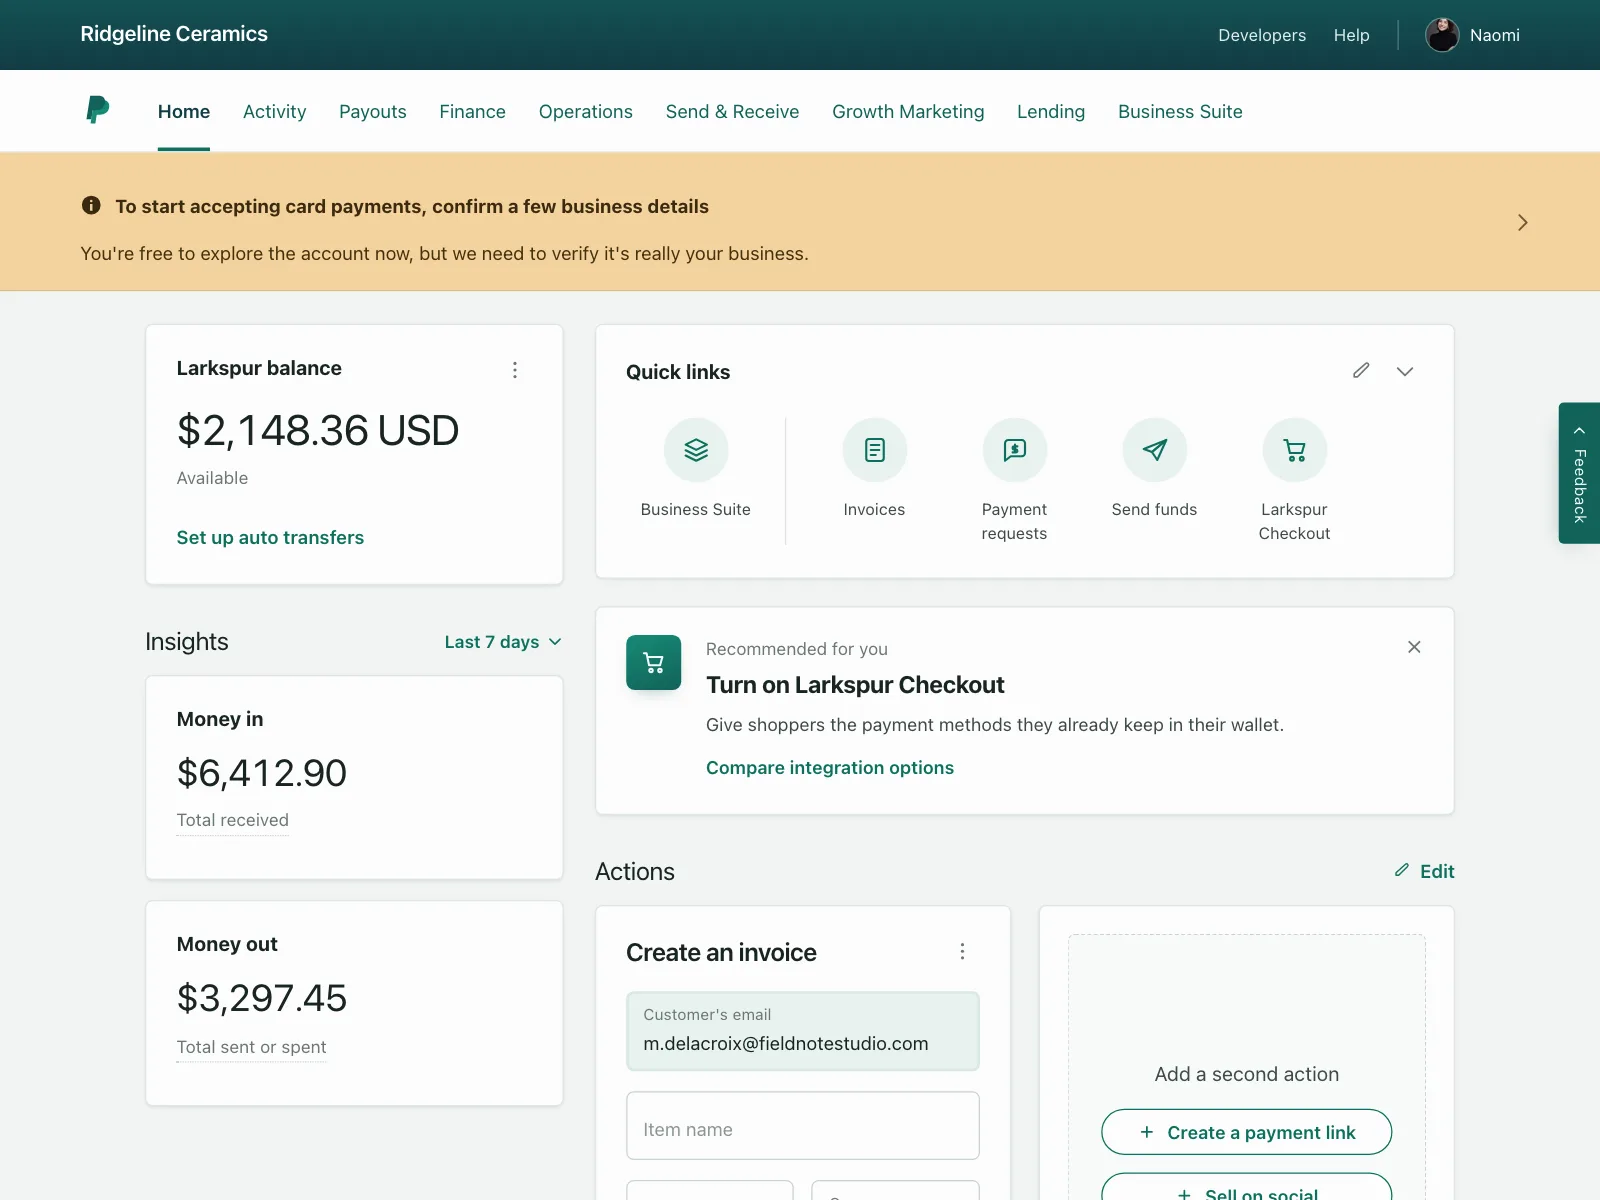Click the info icon in verification banner
Image resolution: width=1600 pixels, height=1200 pixels.
point(91,205)
